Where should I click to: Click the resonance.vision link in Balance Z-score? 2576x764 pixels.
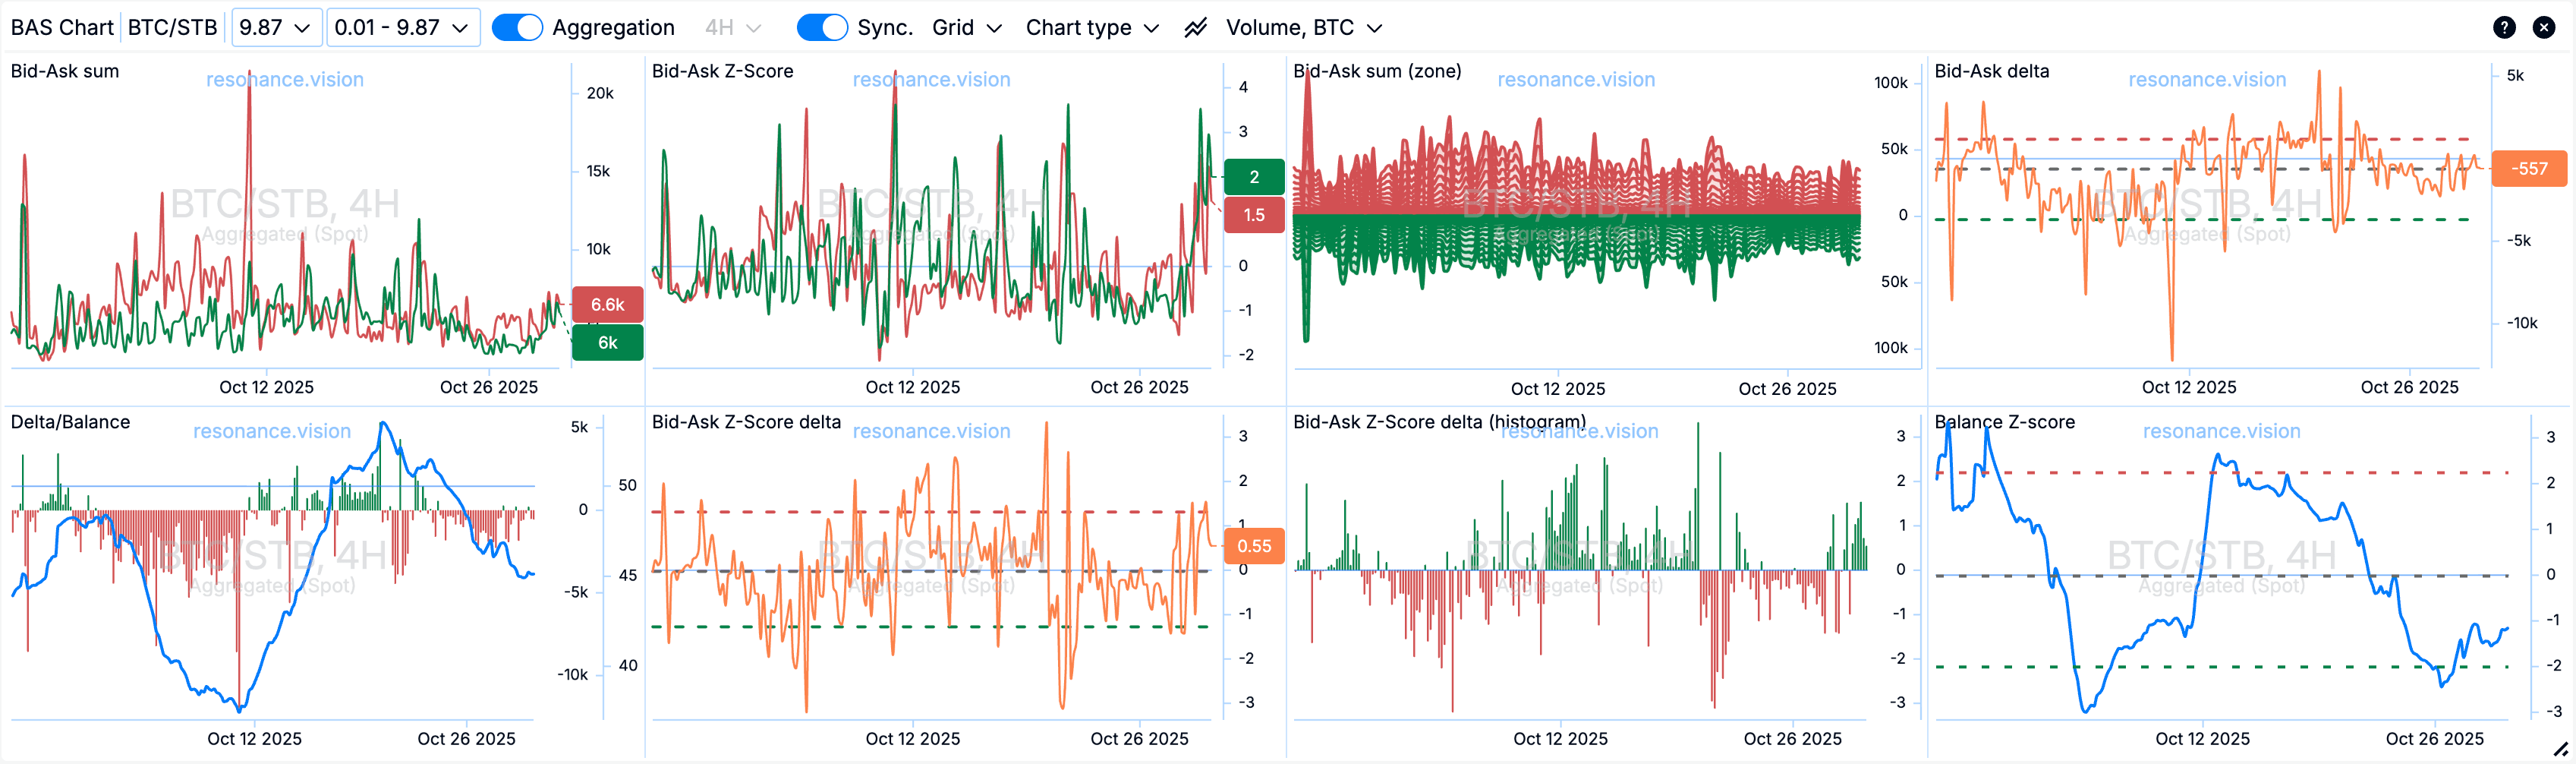pyautogui.click(x=2221, y=431)
